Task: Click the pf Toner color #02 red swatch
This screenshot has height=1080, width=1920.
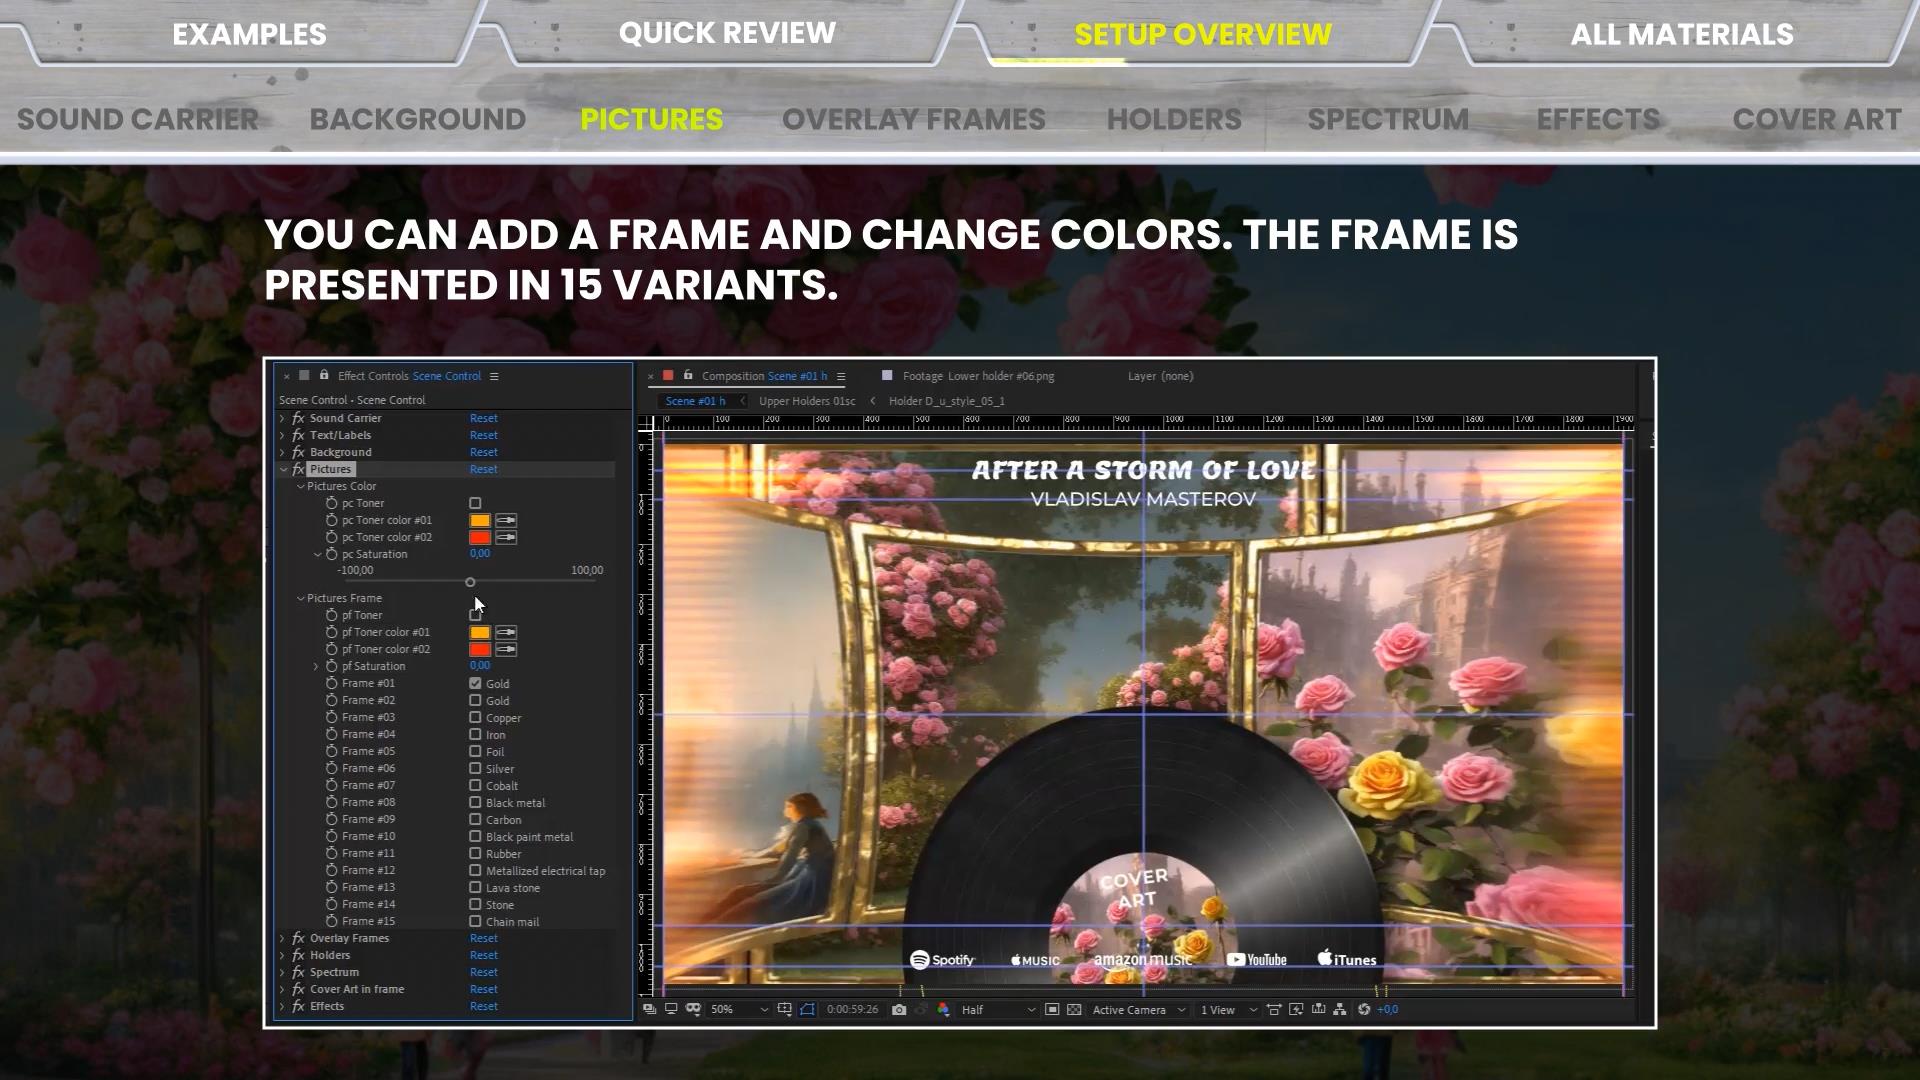Action: 480,650
